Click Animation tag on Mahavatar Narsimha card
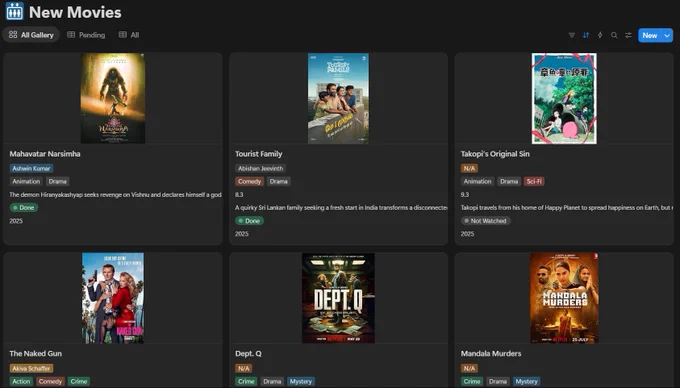The image size is (680, 388). tap(26, 181)
